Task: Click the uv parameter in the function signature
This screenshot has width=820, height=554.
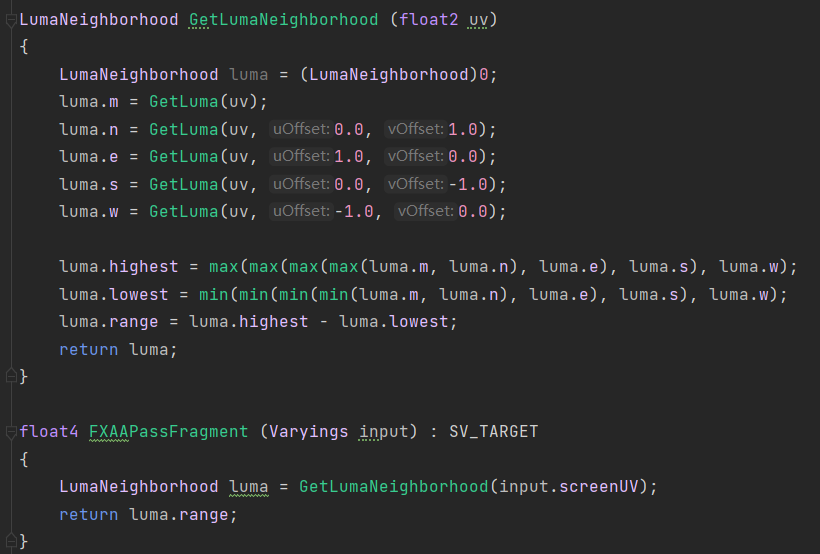Action: (477, 20)
